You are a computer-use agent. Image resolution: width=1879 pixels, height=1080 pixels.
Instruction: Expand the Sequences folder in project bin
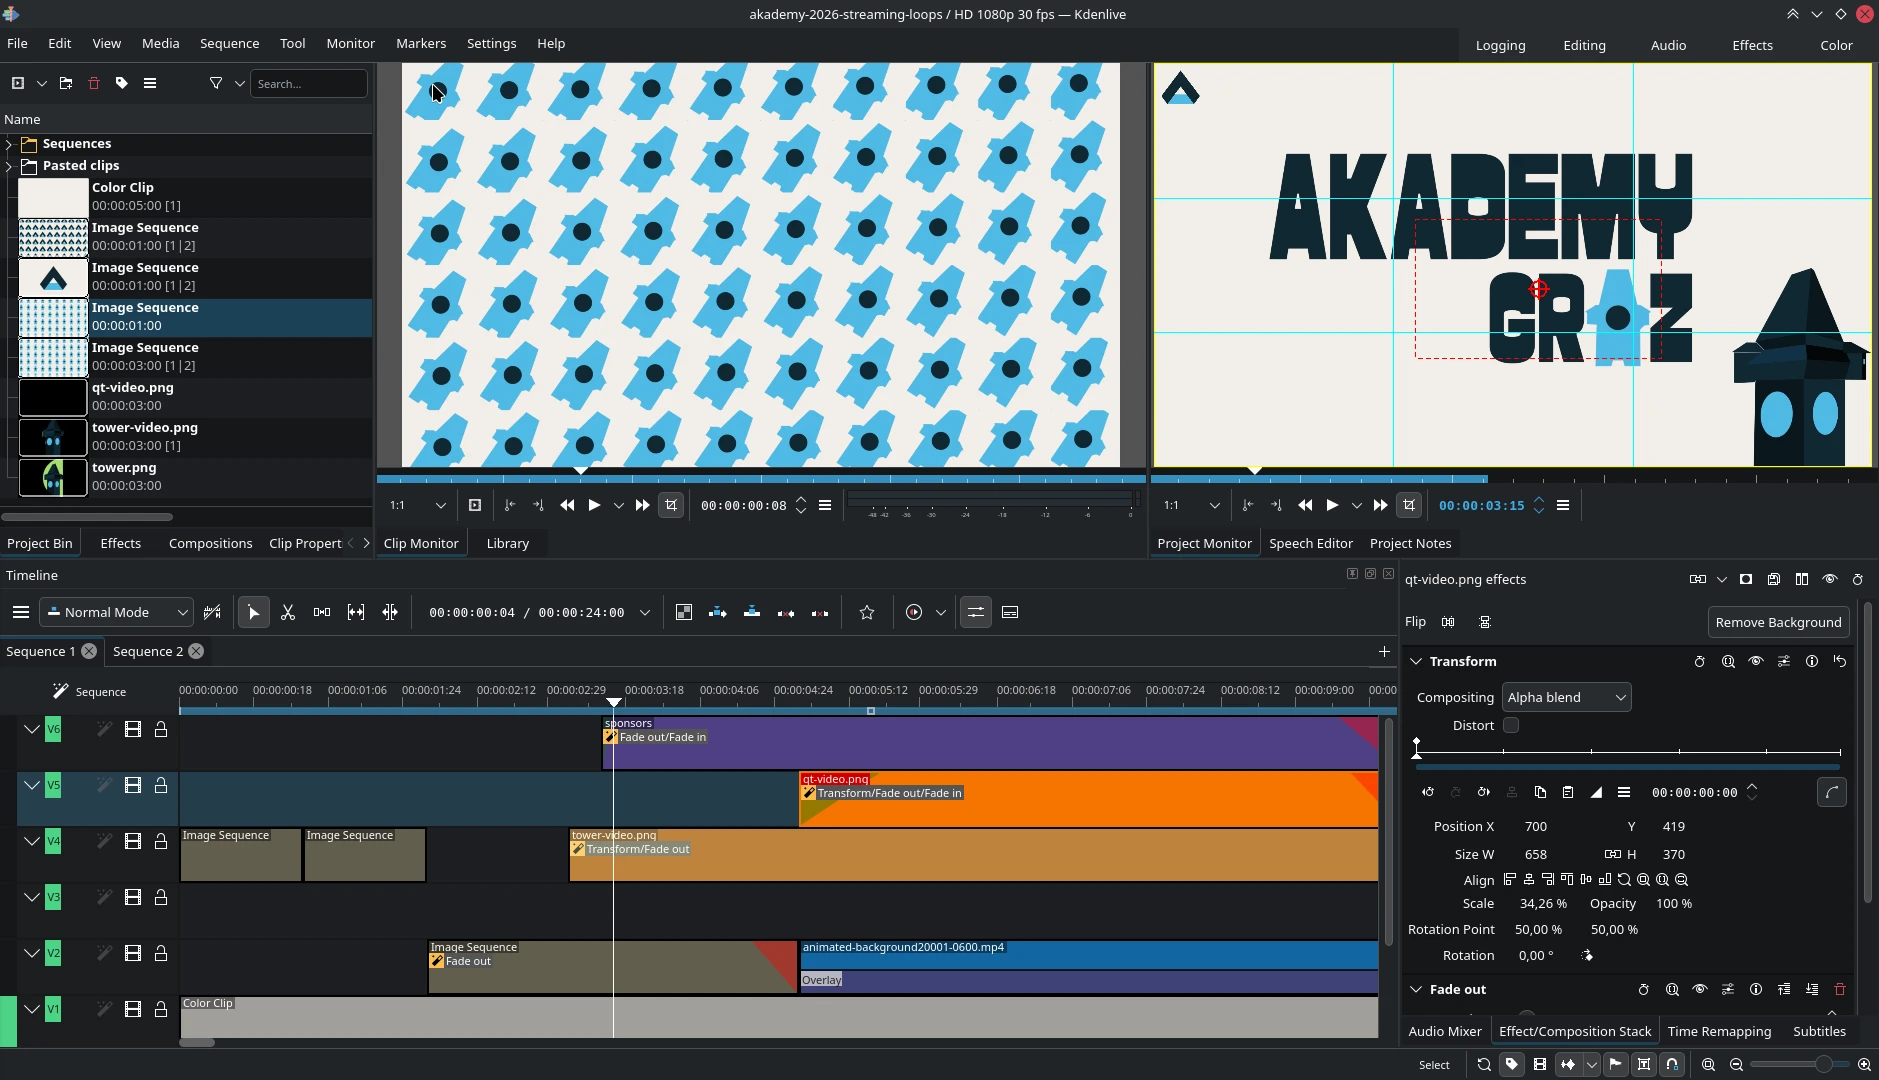pos(9,144)
